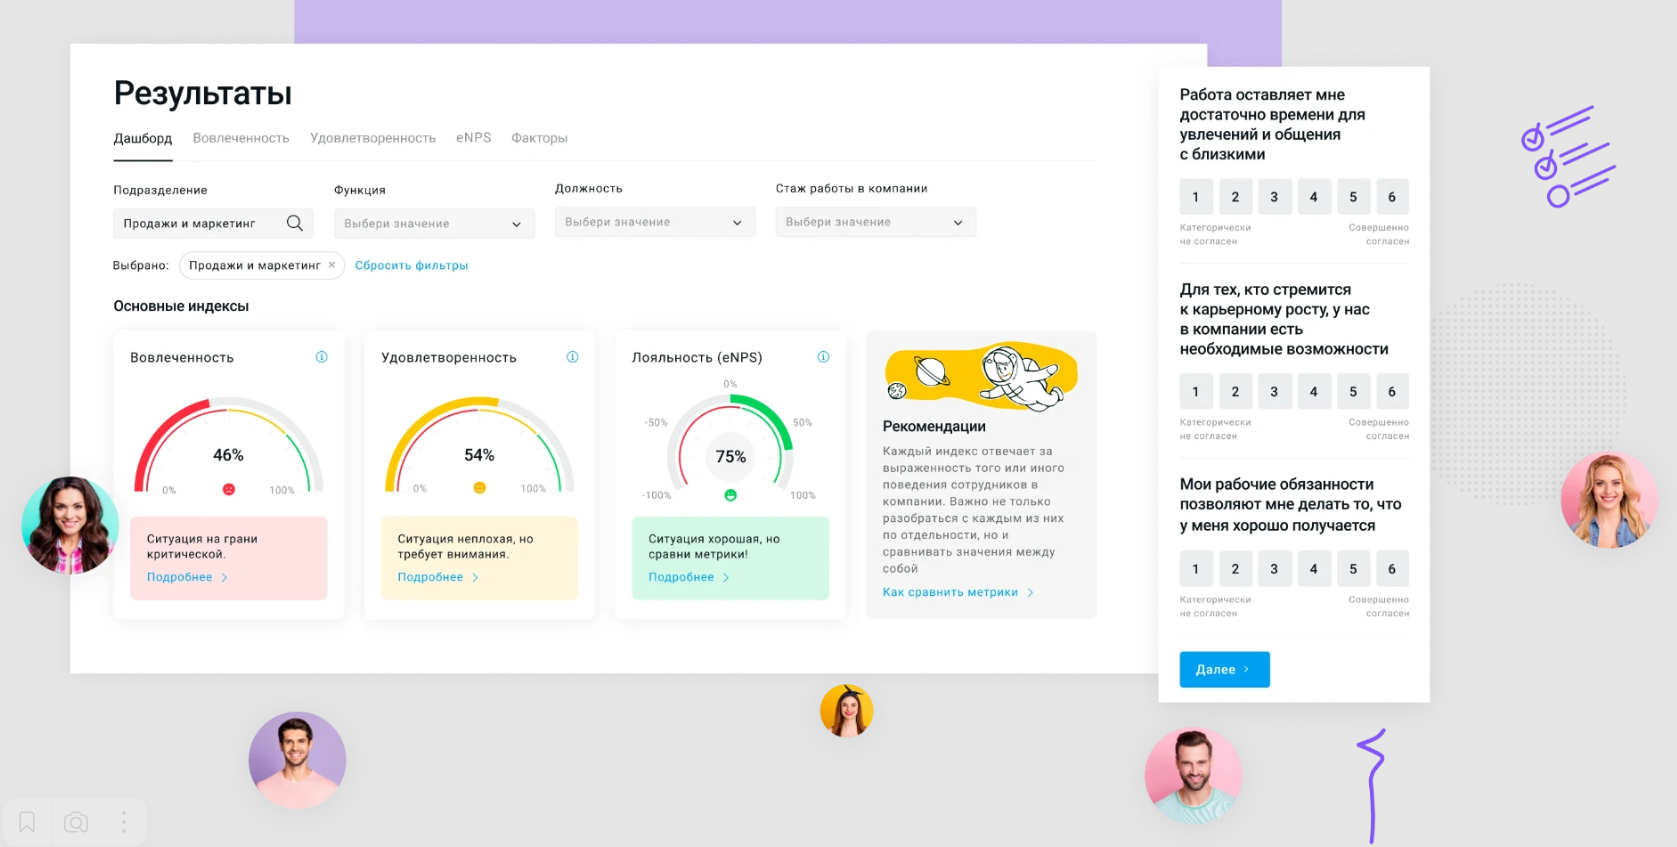
Task: Click the Рекомендации heading
Action: click(x=934, y=426)
